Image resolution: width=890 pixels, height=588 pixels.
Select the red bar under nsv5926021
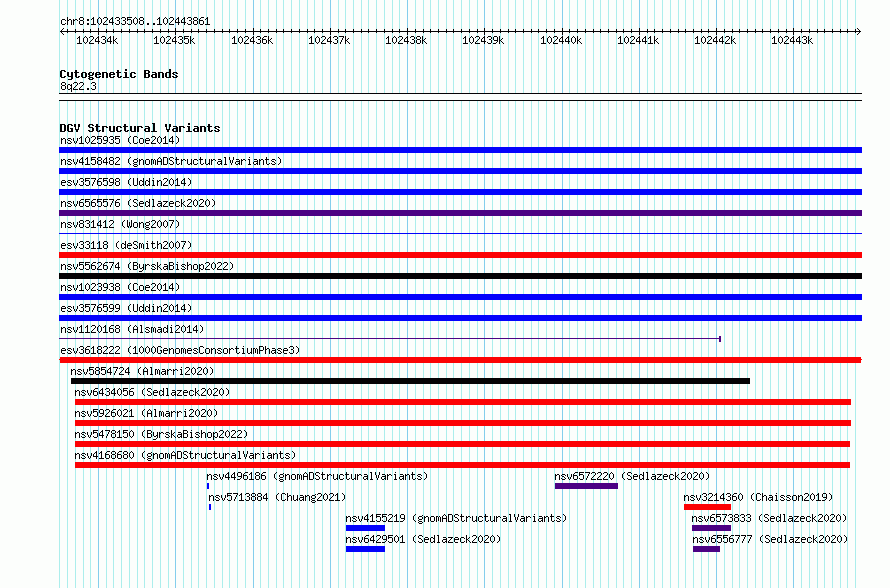pyautogui.click(x=463, y=423)
